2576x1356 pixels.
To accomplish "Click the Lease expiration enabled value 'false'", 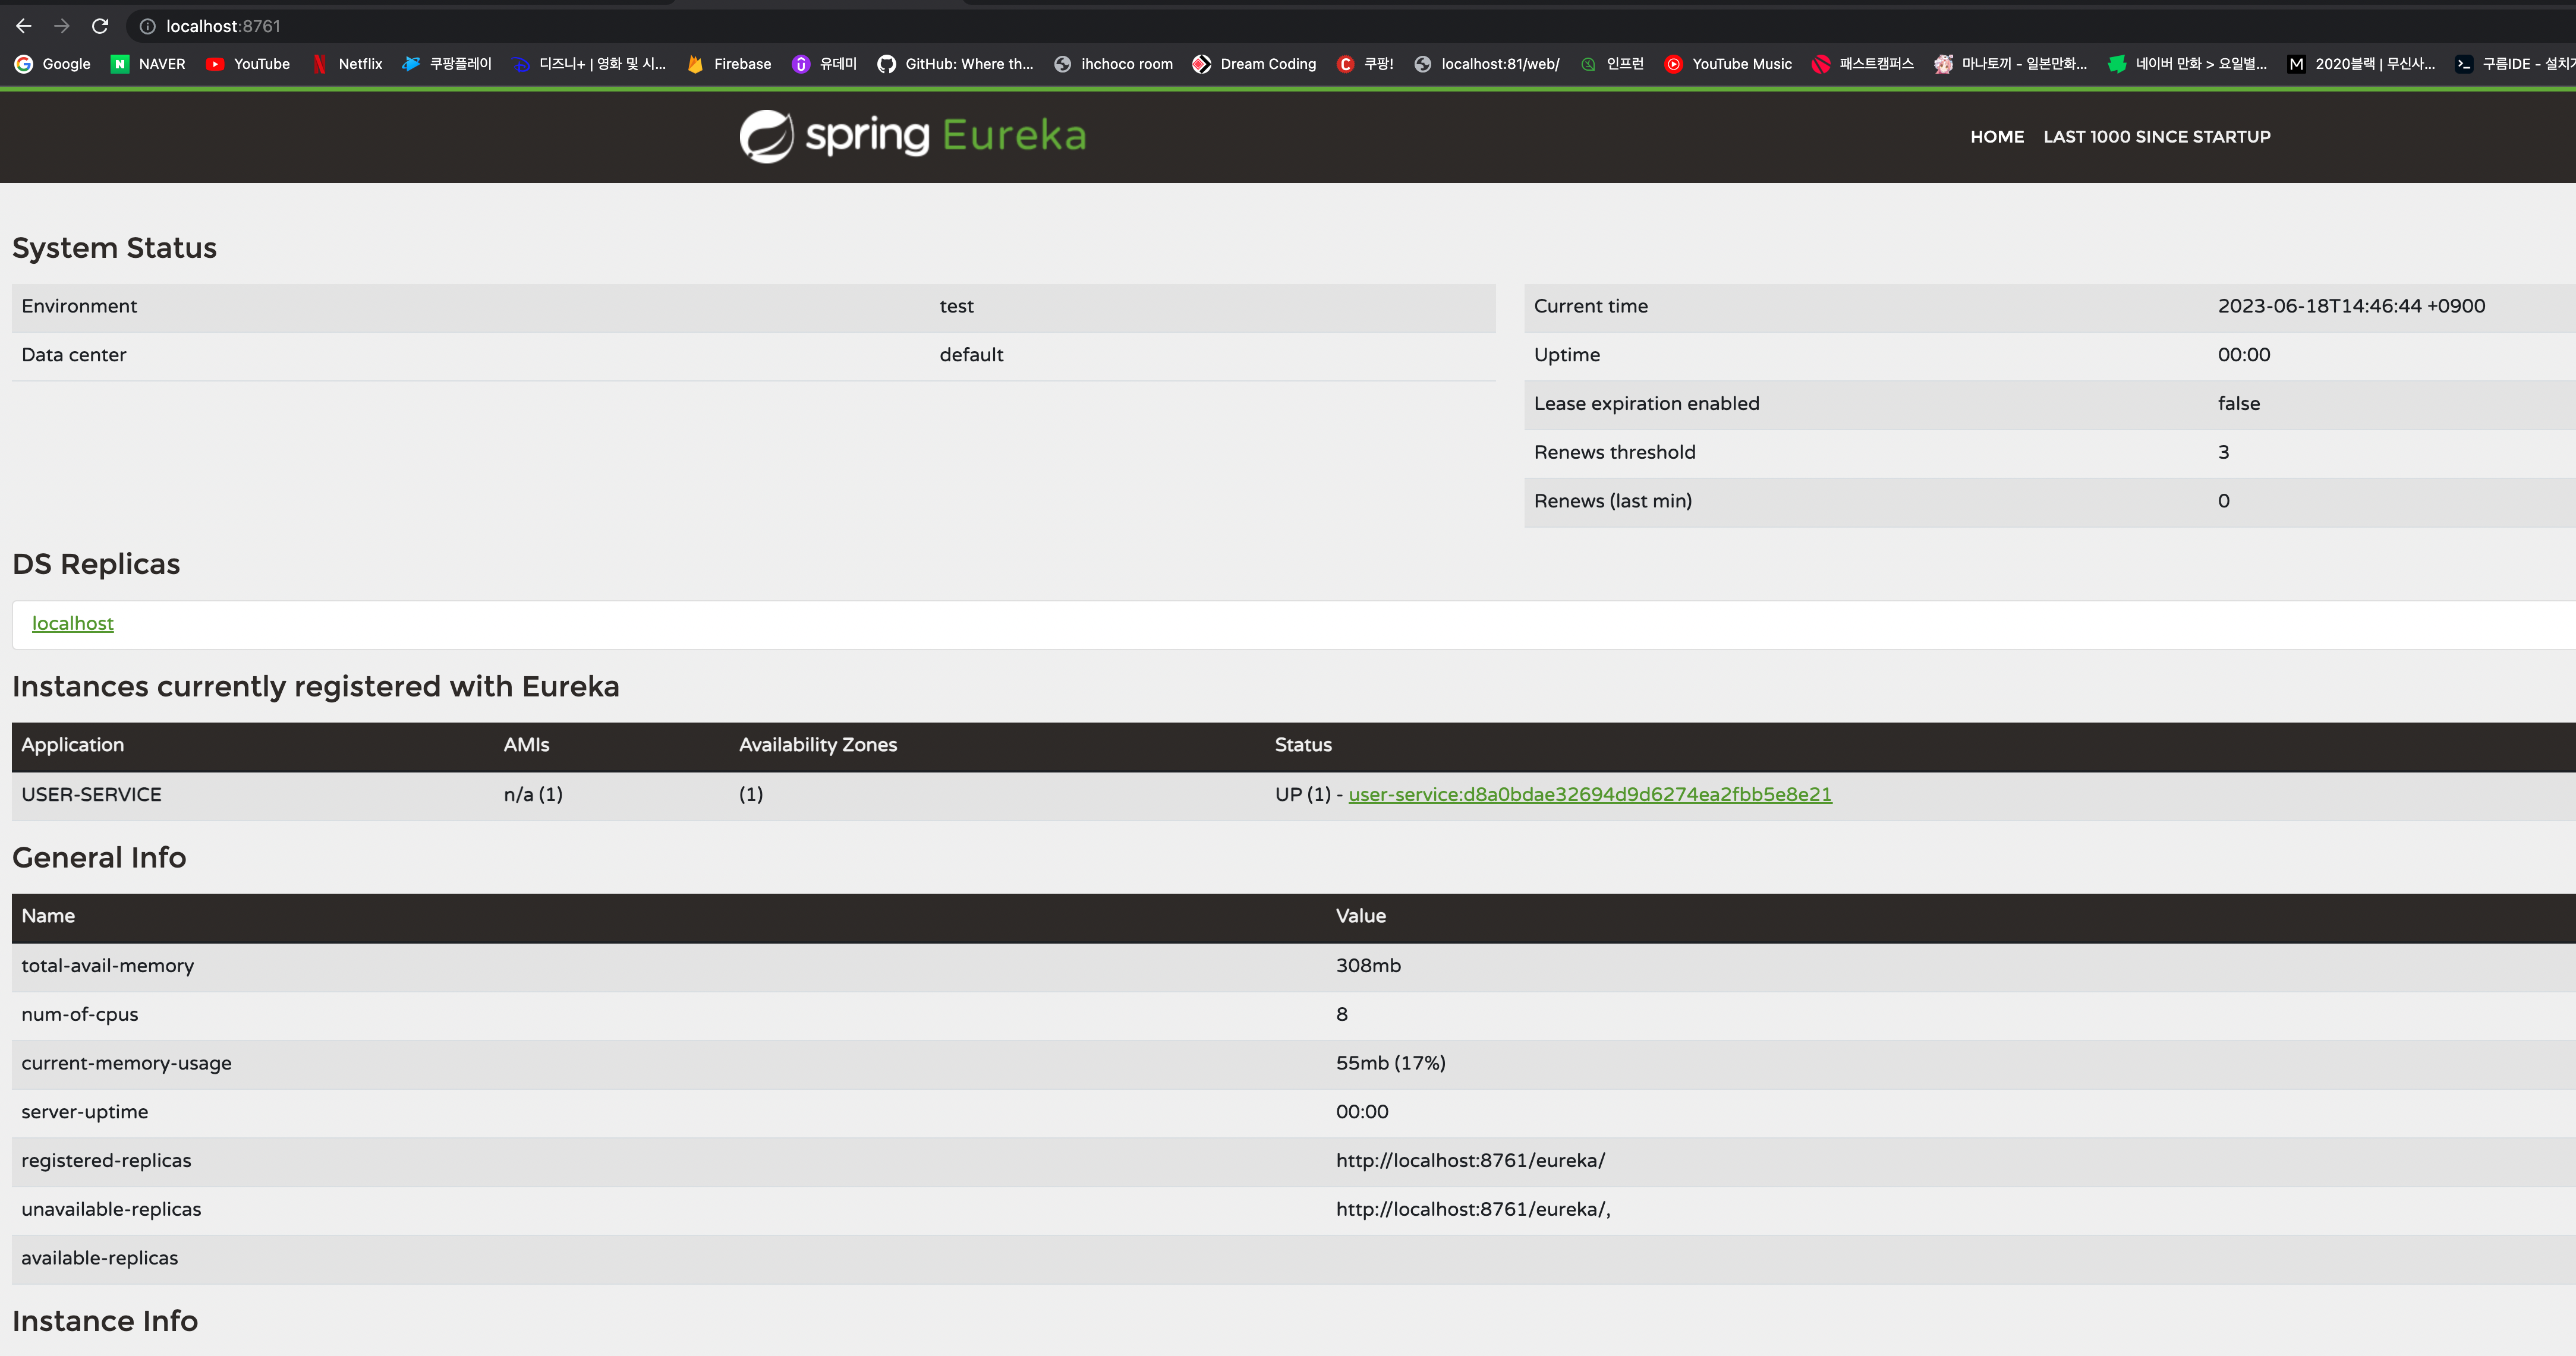I will (2238, 404).
